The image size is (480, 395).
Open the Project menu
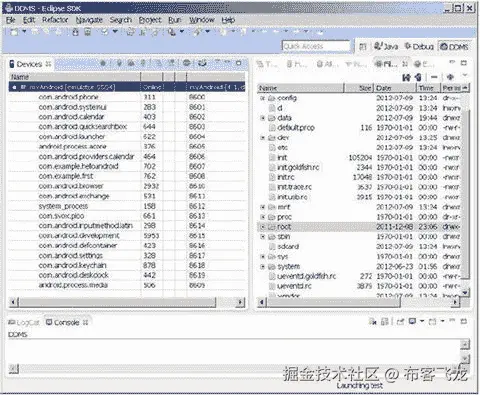tap(150, 20)
